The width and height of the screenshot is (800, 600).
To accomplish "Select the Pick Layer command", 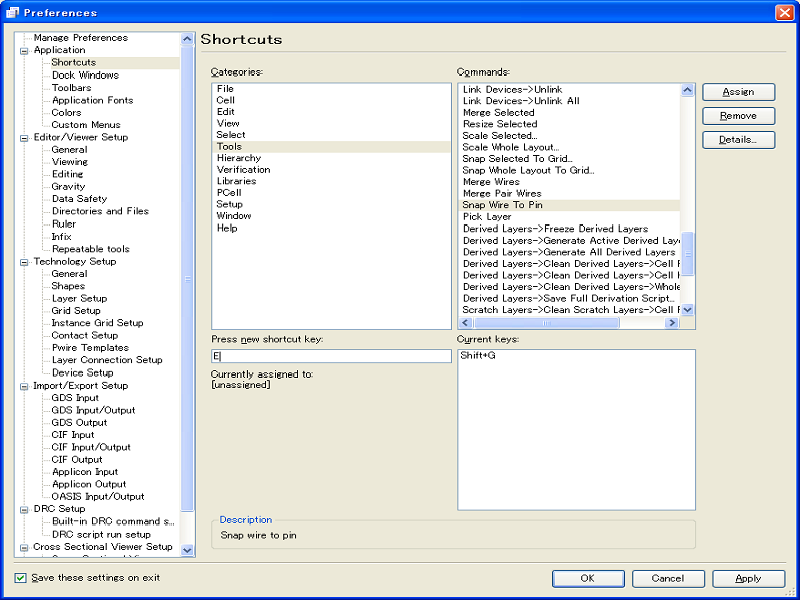I will pos(487,217).
